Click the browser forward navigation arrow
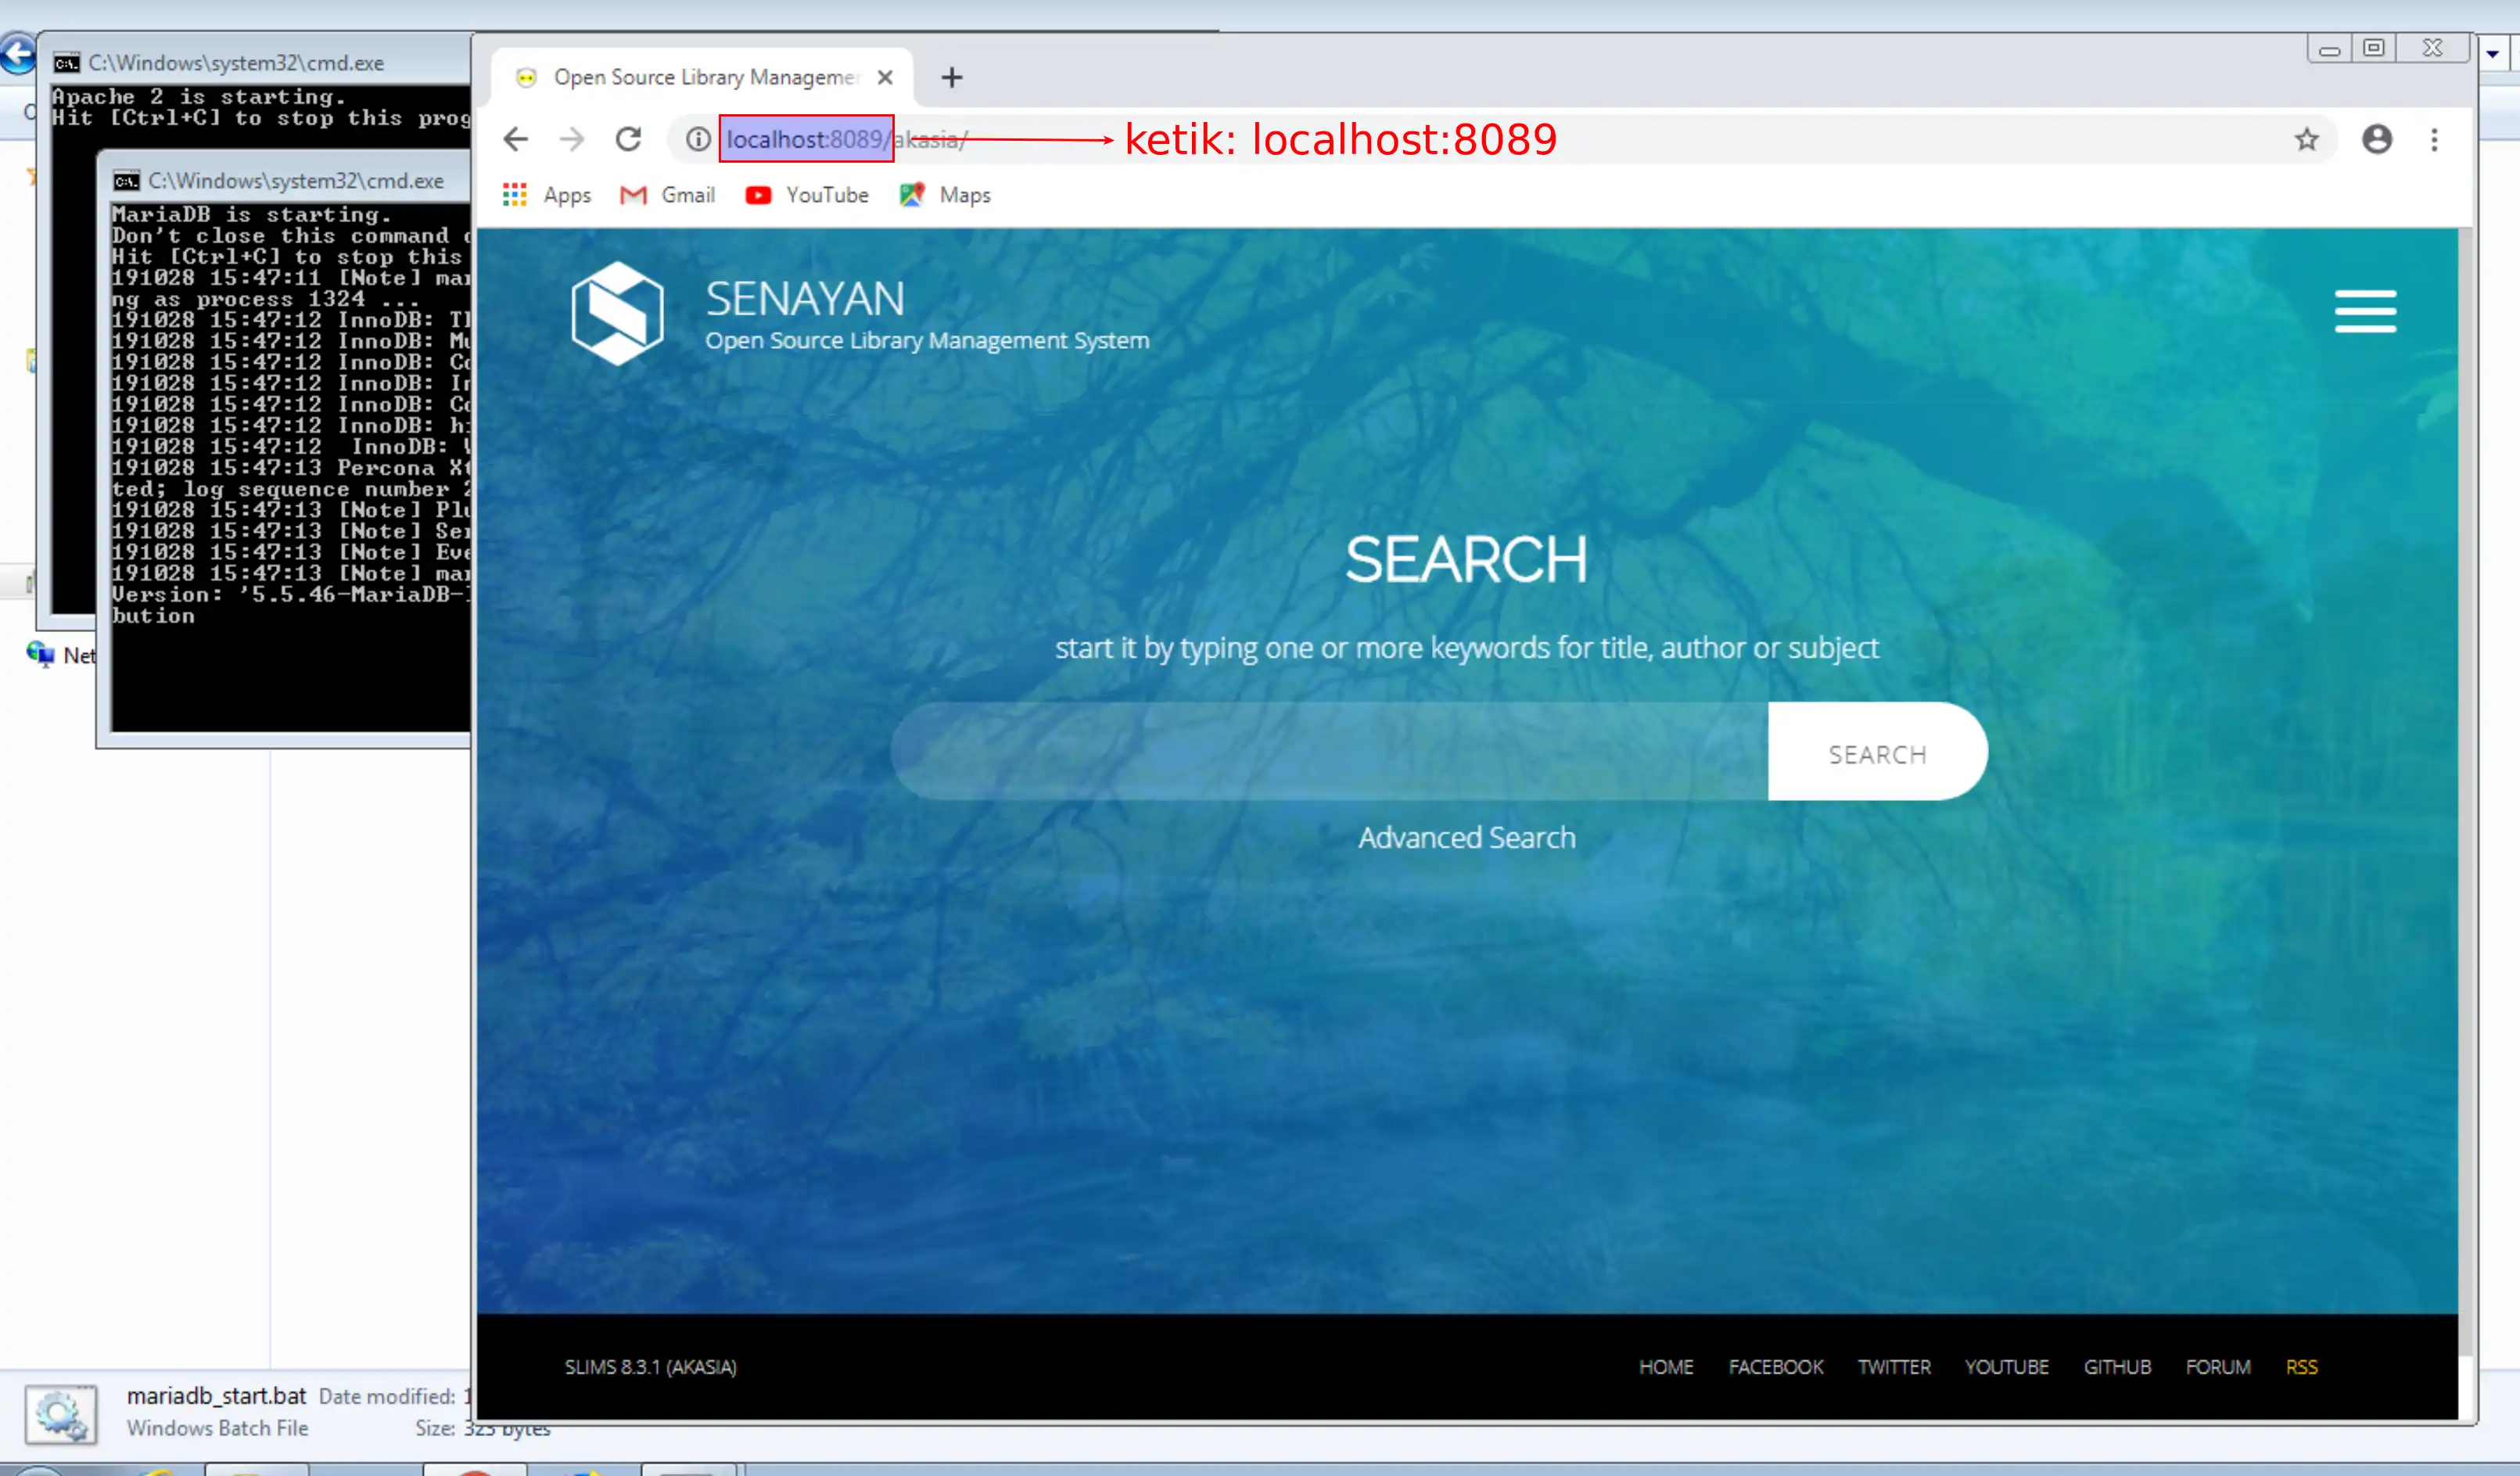 click(571, 138)
